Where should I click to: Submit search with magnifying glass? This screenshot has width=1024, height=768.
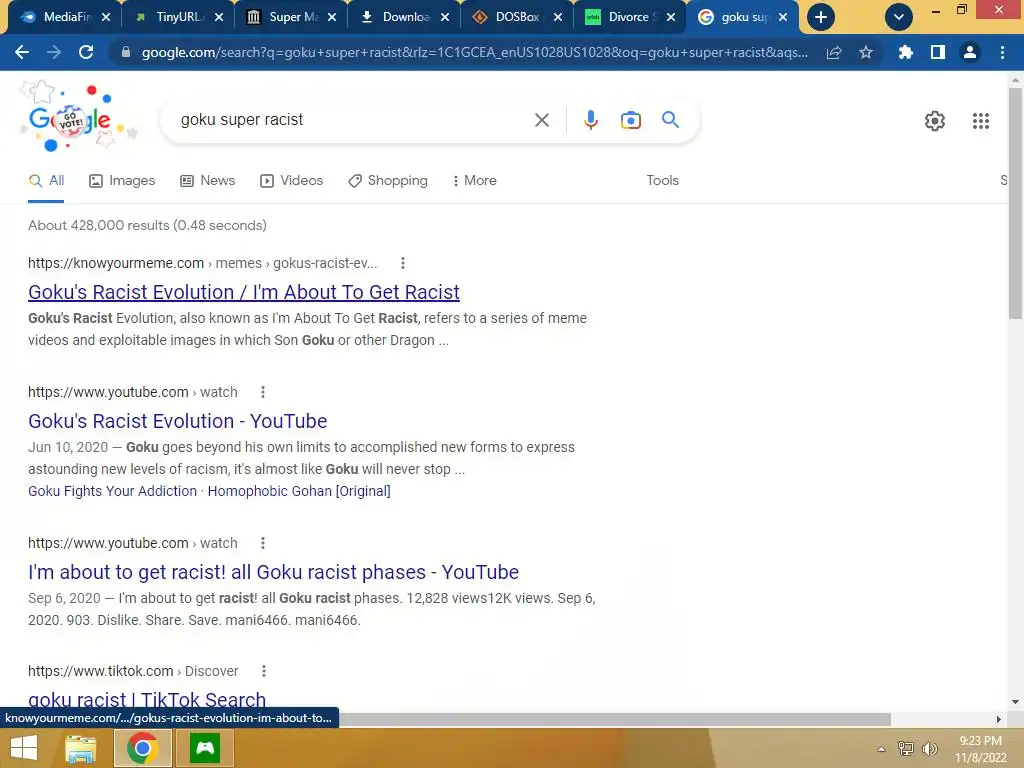click(670, 120)
